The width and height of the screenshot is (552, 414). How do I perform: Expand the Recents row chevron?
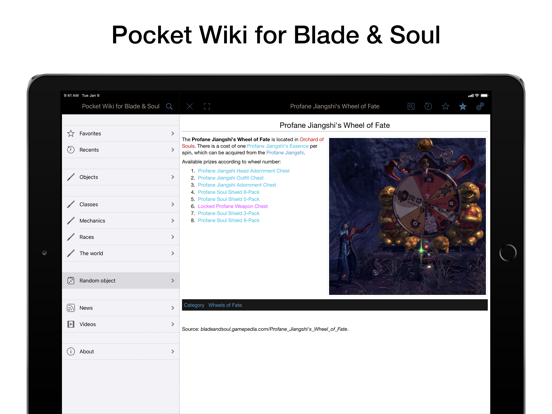(x=172, y=150)
